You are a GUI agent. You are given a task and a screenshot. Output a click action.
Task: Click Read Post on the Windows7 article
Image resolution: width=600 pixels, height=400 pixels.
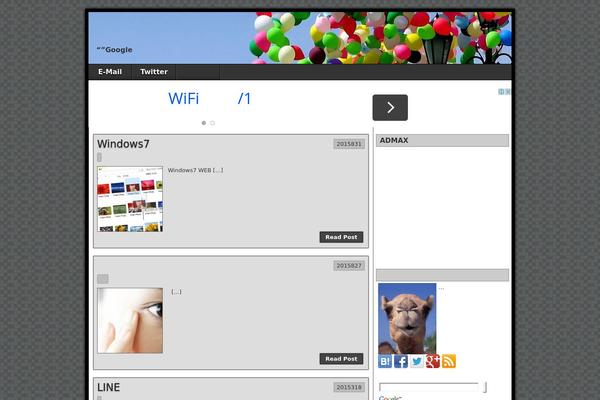click(x=341, y=237)
